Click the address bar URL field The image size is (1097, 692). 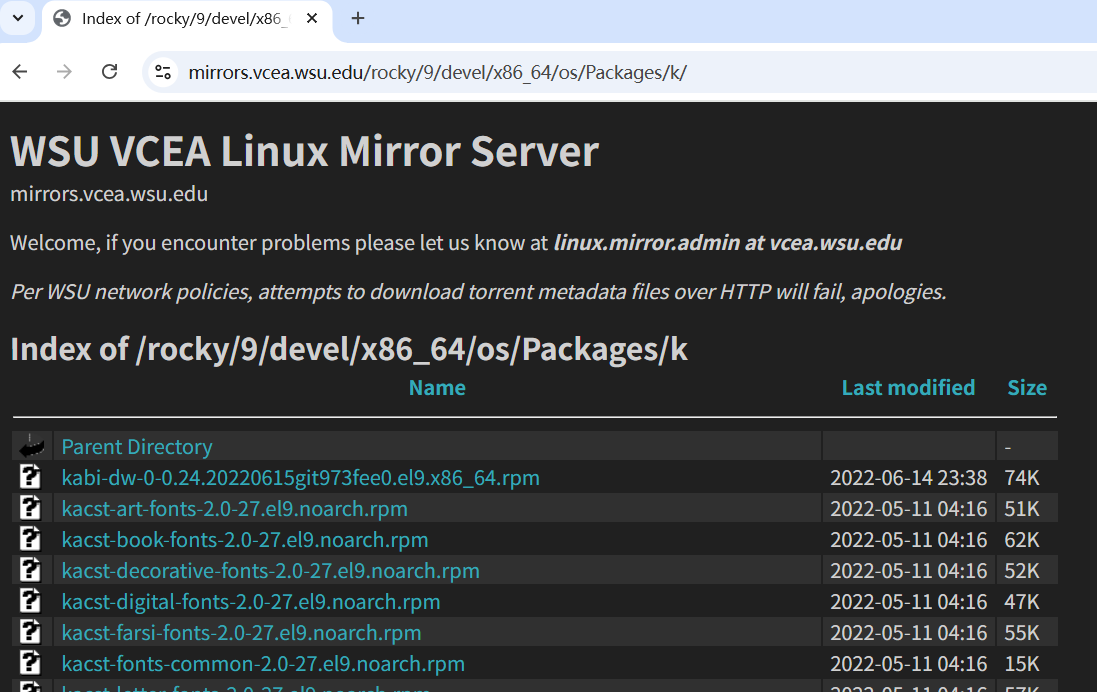[x=437, y=73]
